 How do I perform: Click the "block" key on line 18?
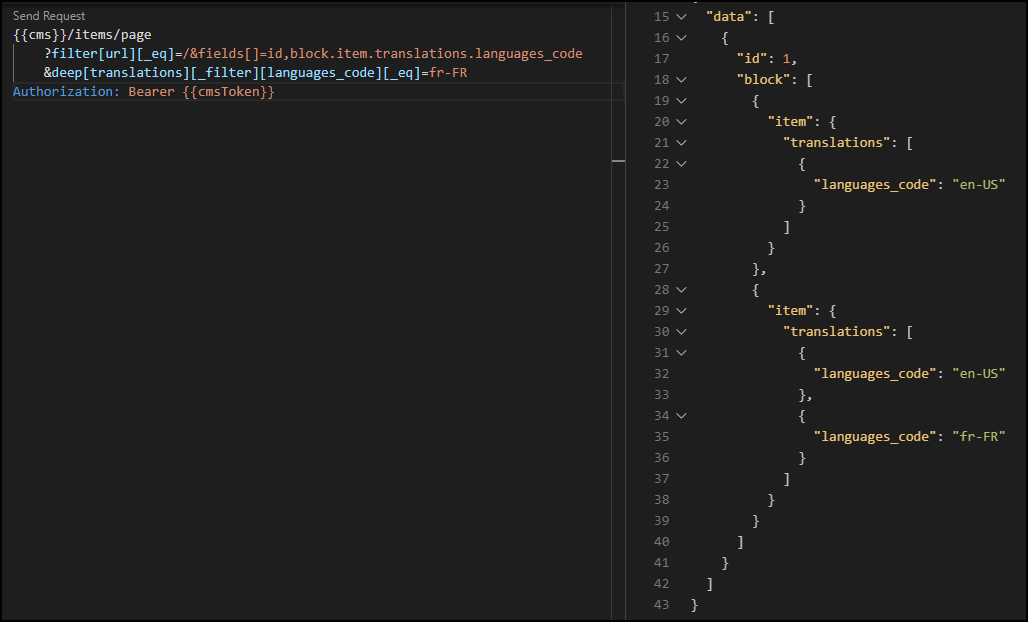[x=764, y=80]
